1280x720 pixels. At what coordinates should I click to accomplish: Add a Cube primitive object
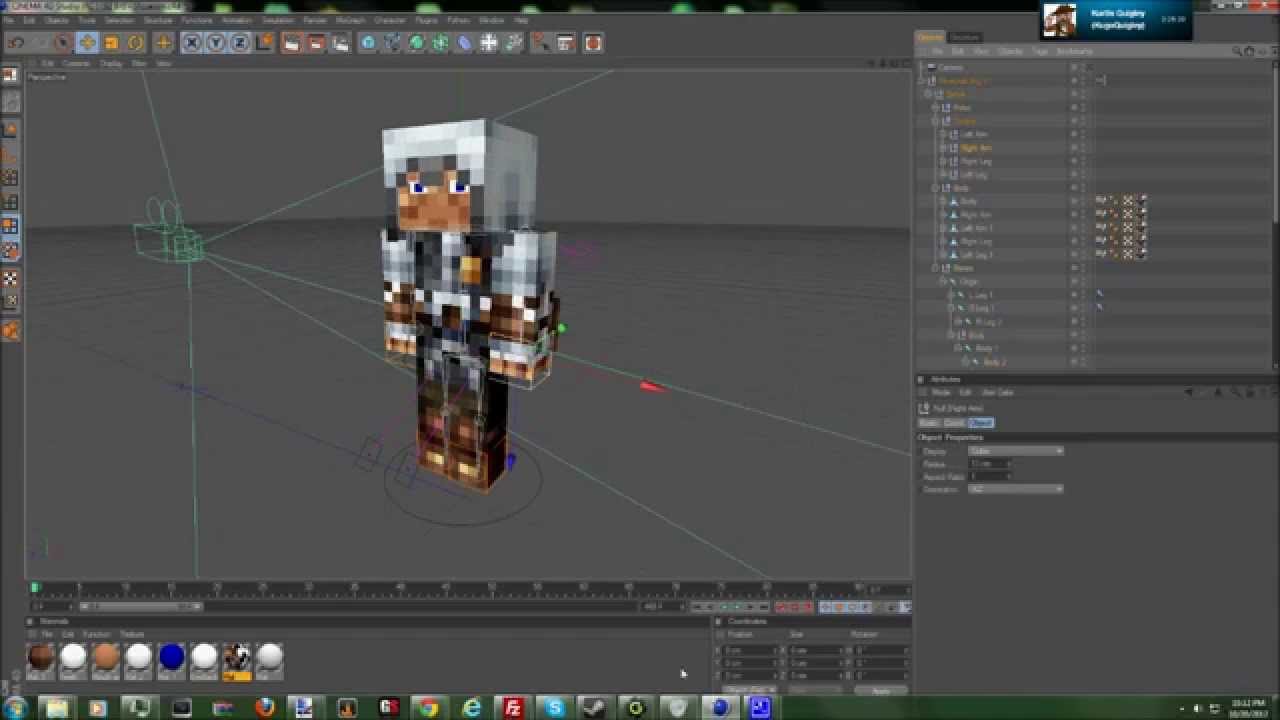(x=368, y=43)
